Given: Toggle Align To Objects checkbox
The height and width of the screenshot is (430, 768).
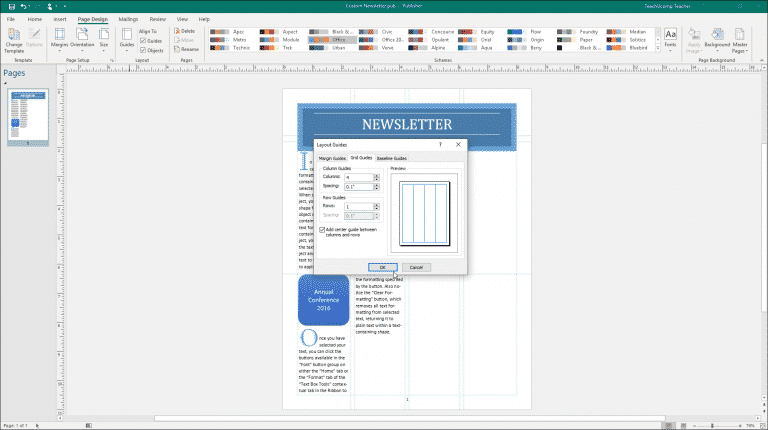Looking at the screenshot, I should pos(143,50).
